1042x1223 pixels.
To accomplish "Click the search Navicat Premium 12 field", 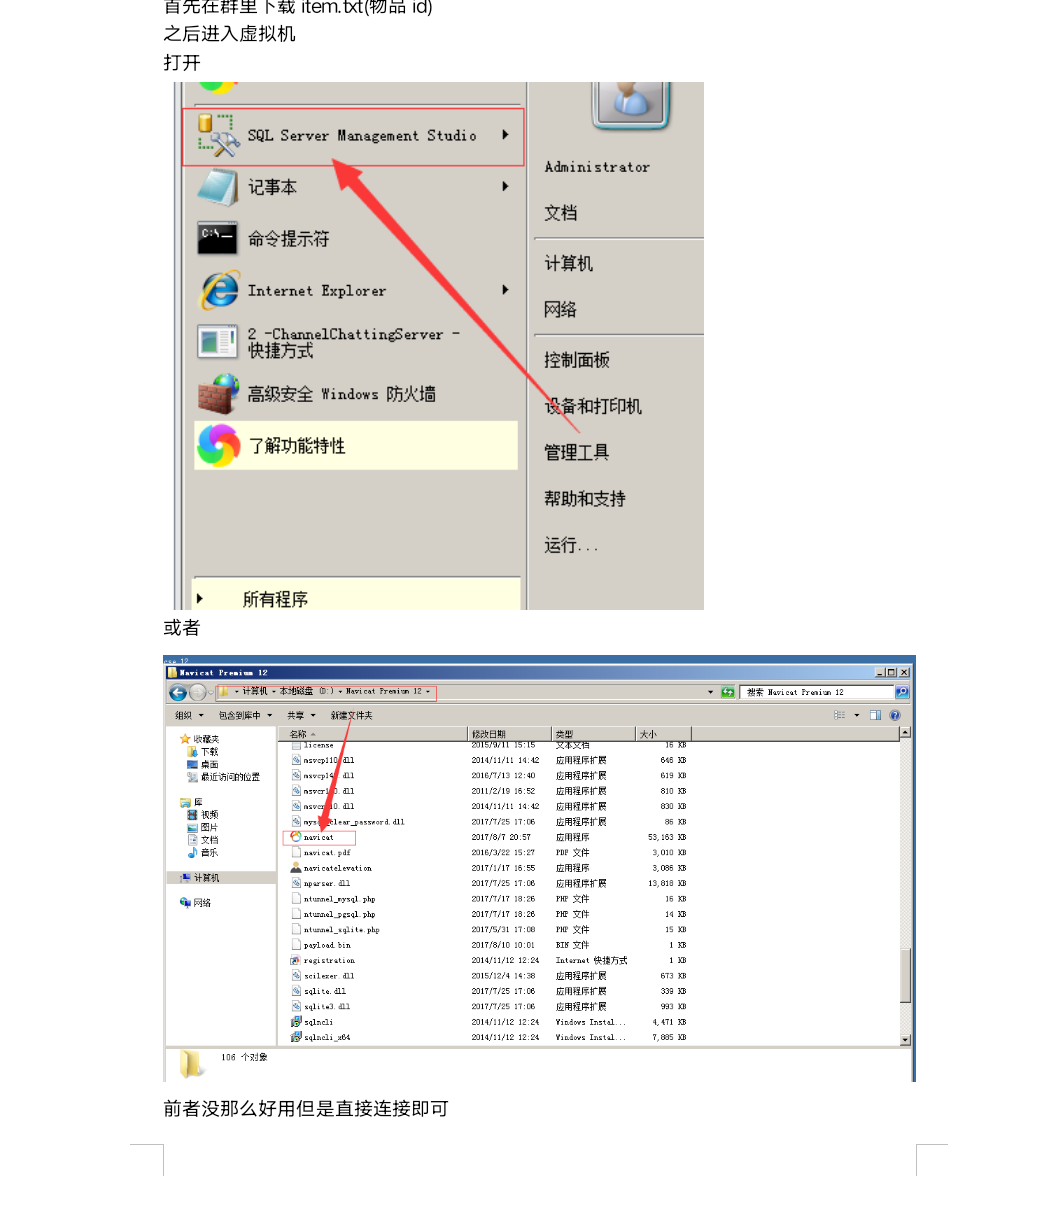I will click(818, 692).
